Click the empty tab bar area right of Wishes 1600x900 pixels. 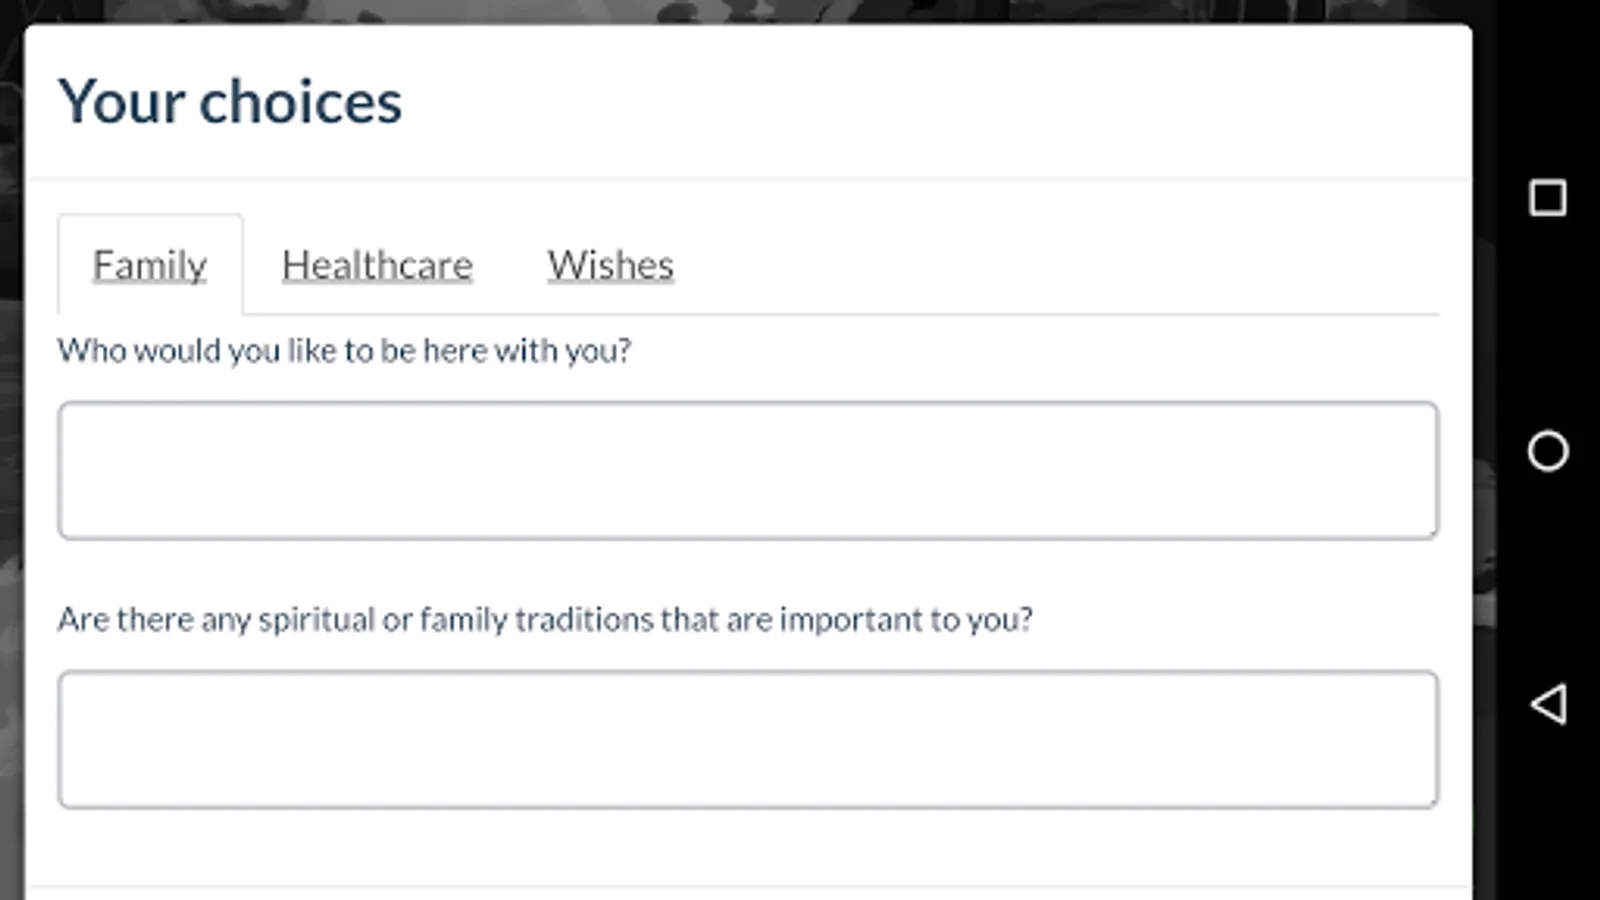point(1050,265)
